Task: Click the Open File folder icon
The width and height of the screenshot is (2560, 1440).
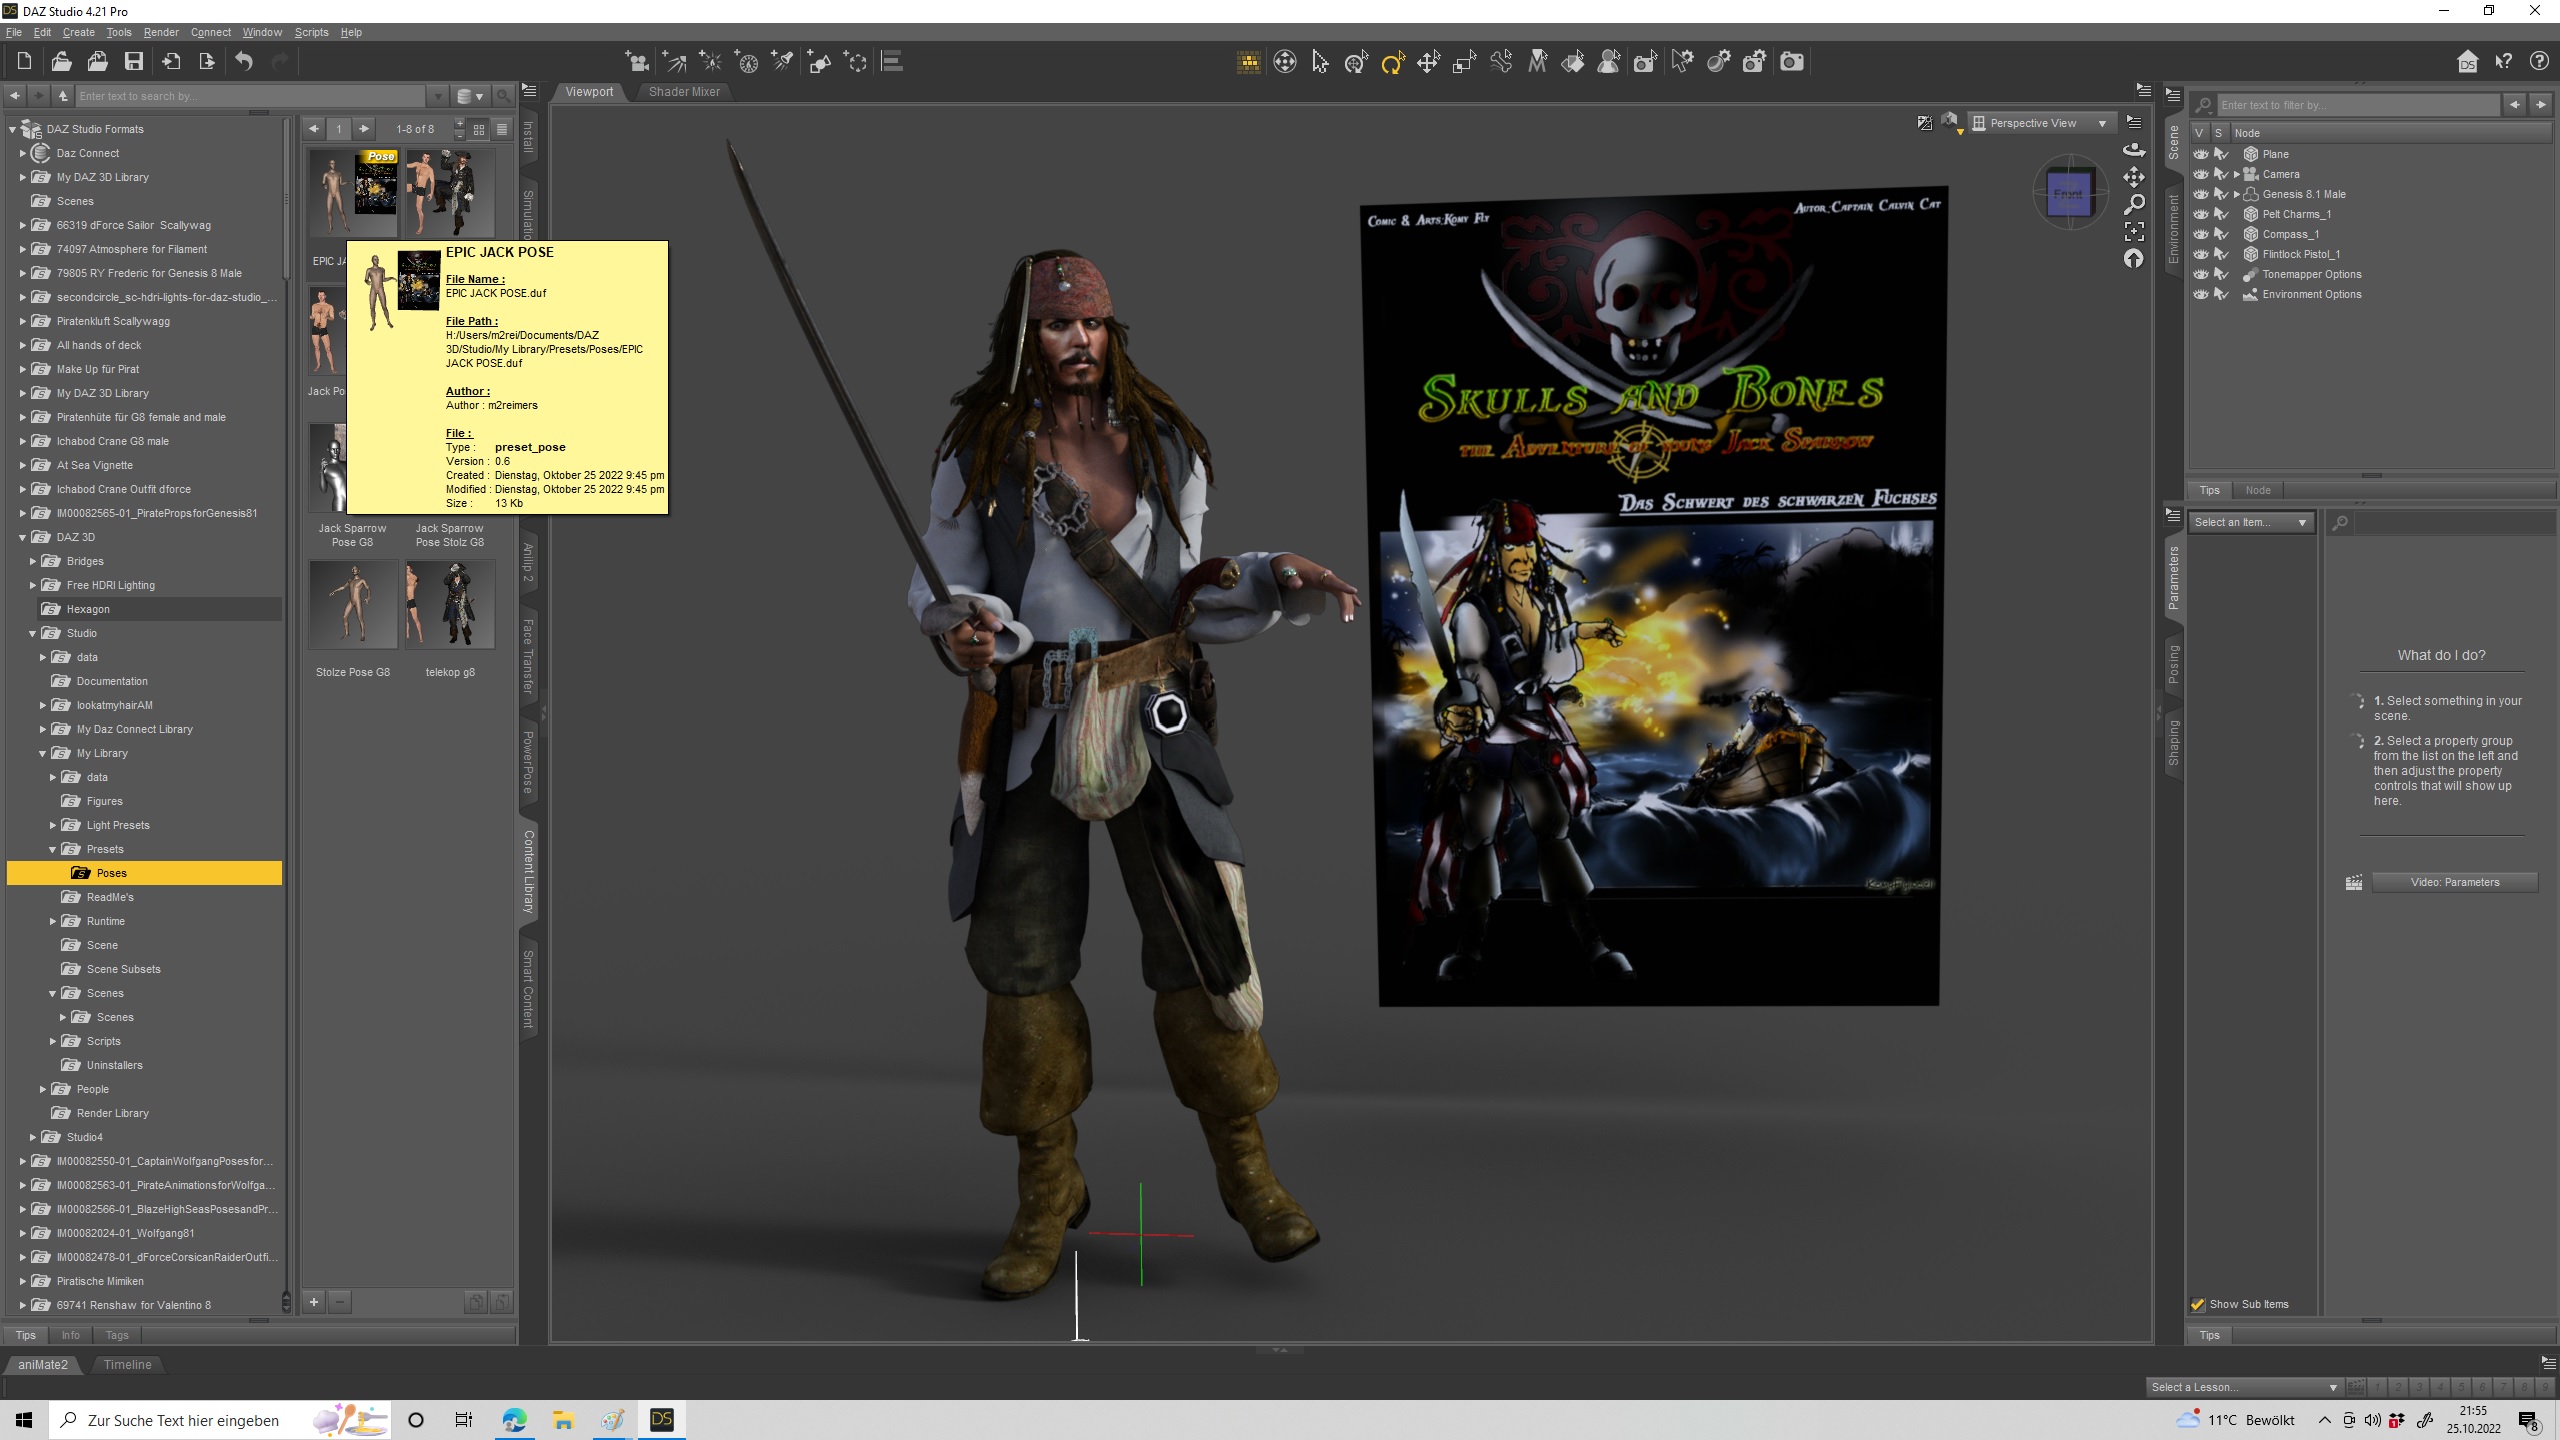Action: point(61,62)
